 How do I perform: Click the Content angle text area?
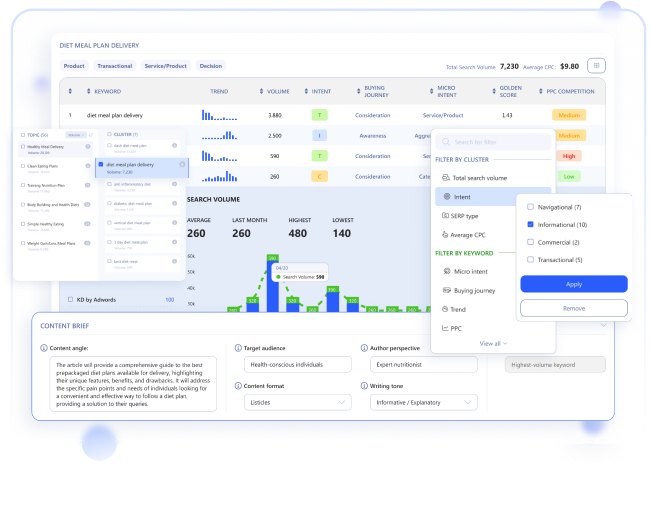tap(133, 384)
